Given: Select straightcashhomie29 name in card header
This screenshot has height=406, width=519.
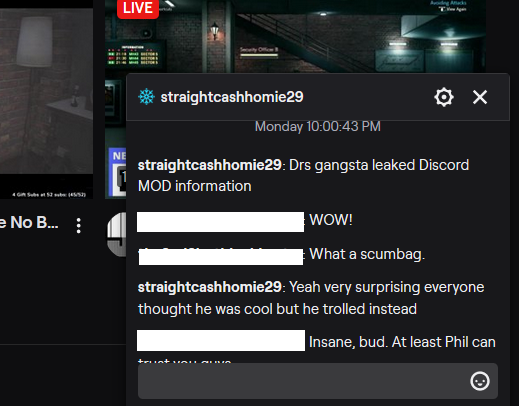Looking at the screenshot, I should tap(232, 97).
